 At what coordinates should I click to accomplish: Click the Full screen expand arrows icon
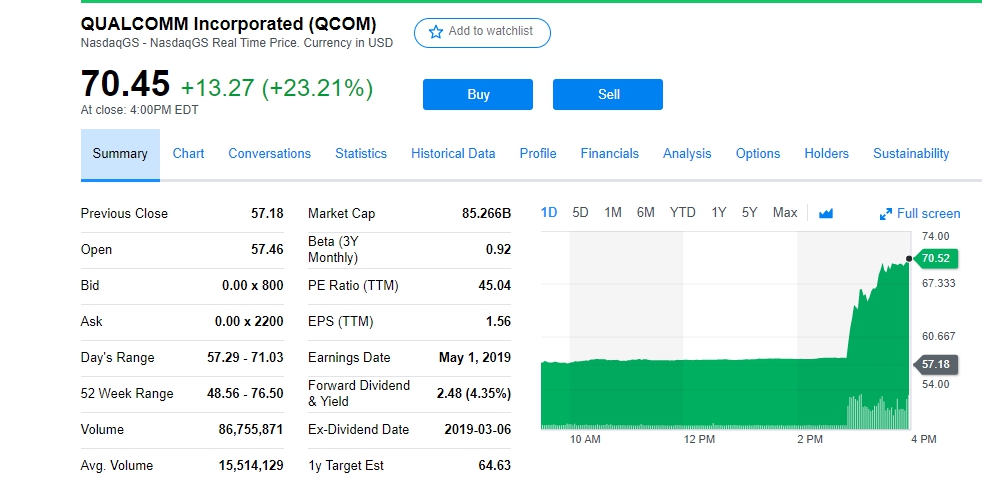(x=886, y=214)
